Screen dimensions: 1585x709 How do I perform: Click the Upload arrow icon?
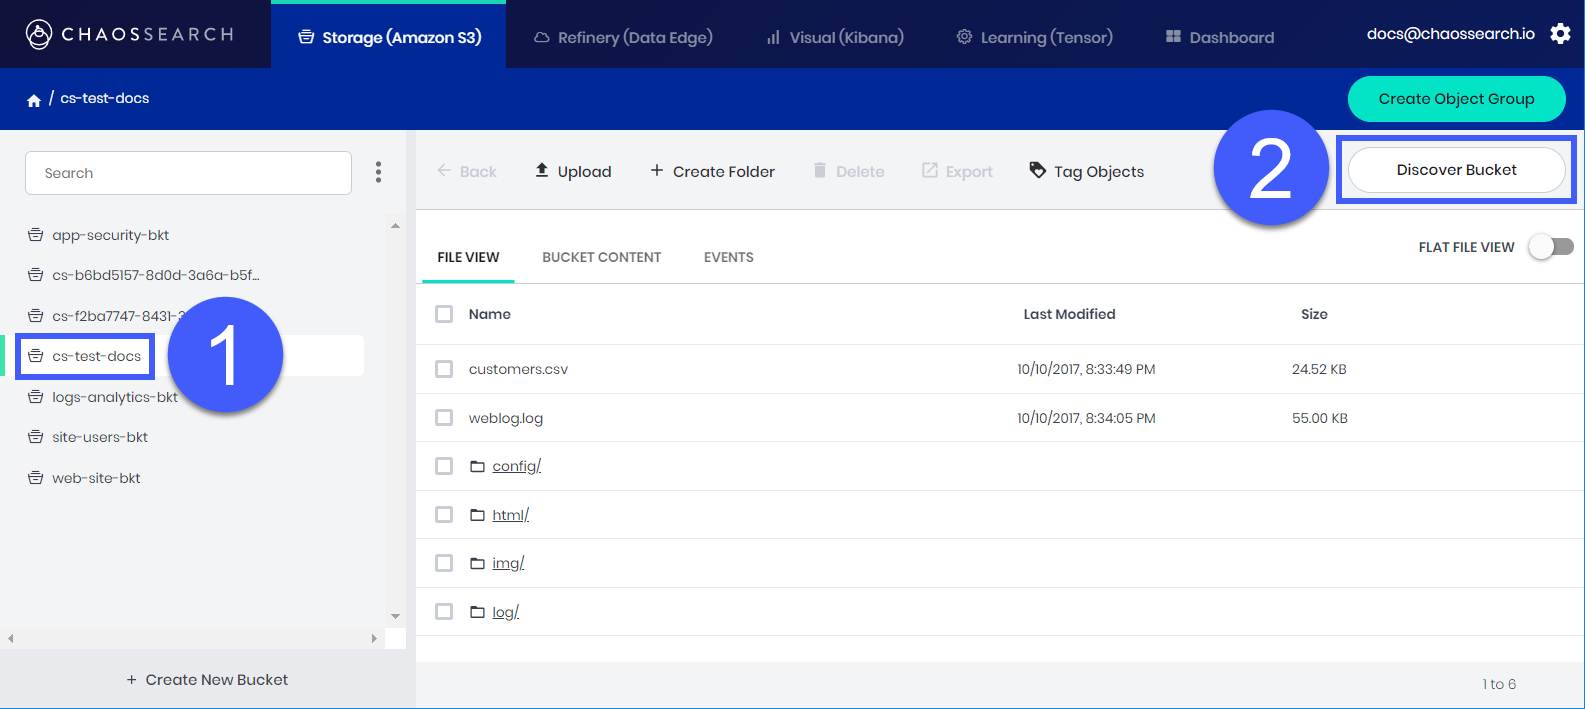pyautogui.click(x=541, y=170)
